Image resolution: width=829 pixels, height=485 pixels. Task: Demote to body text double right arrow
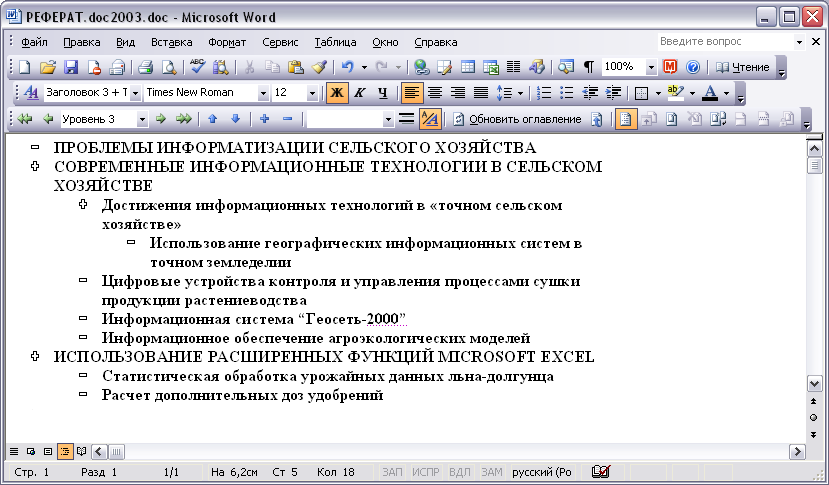[x=183, y=119]
